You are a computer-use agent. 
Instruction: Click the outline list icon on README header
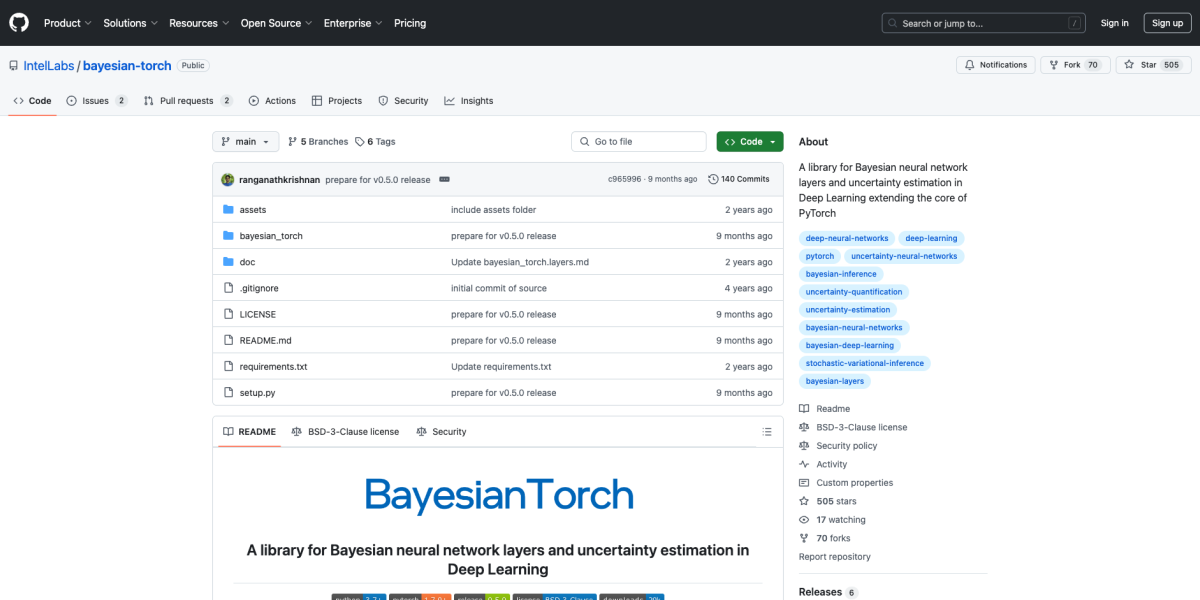(x=767, y=431)
